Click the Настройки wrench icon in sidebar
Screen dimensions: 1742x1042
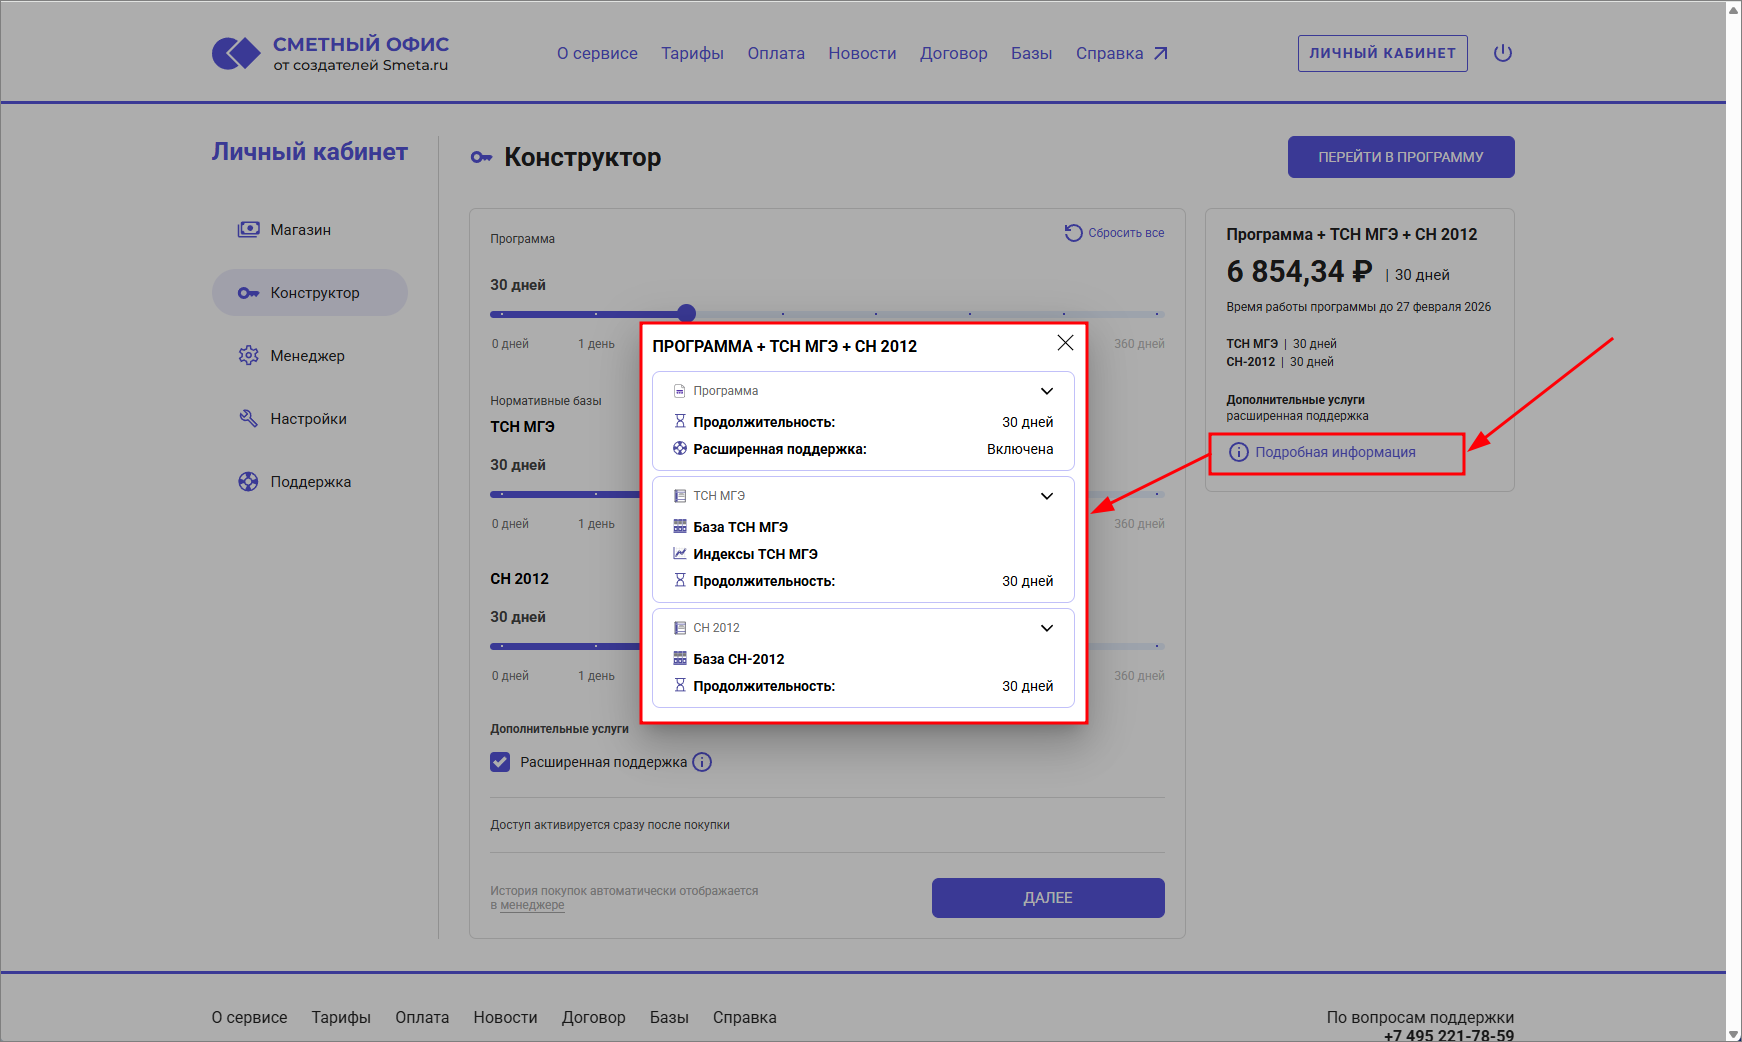tap(248, 419)
